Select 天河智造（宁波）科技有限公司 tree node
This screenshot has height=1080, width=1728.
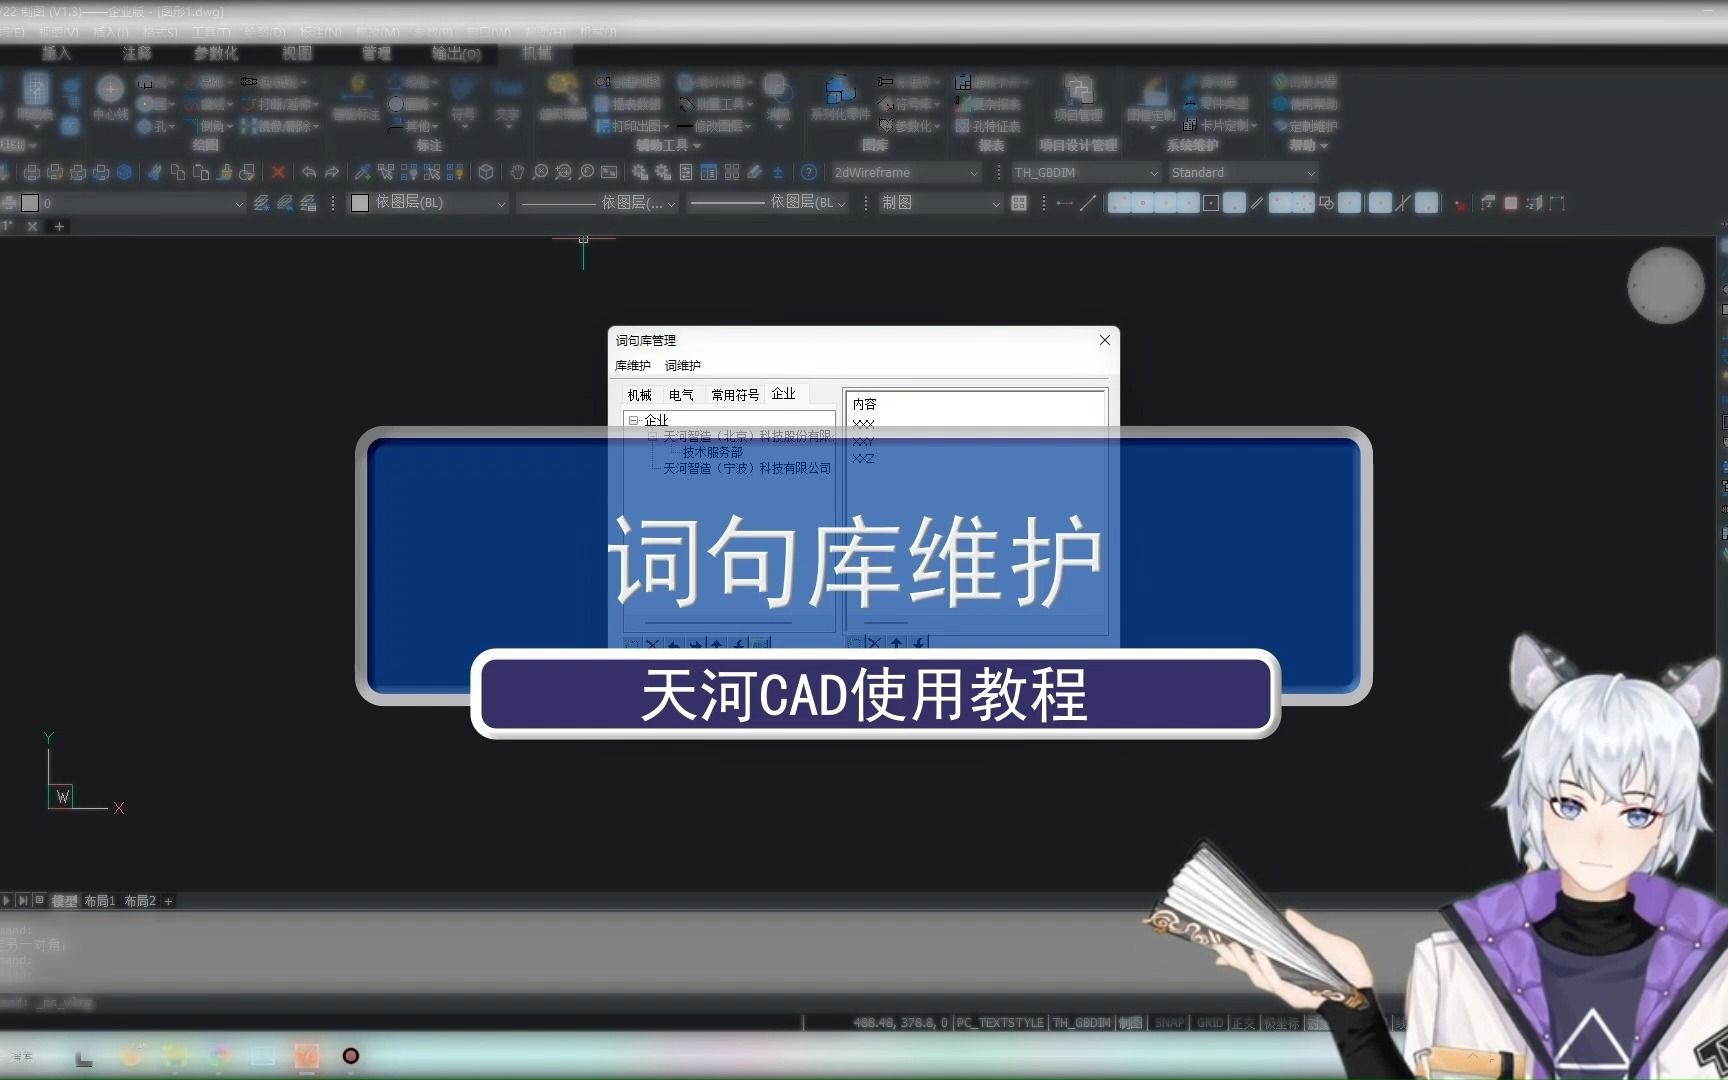747,468
